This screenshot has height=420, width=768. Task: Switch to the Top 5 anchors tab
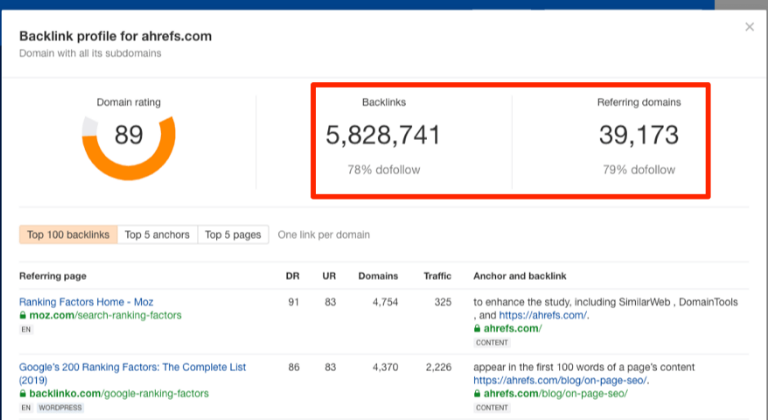[x=157, y=235]
